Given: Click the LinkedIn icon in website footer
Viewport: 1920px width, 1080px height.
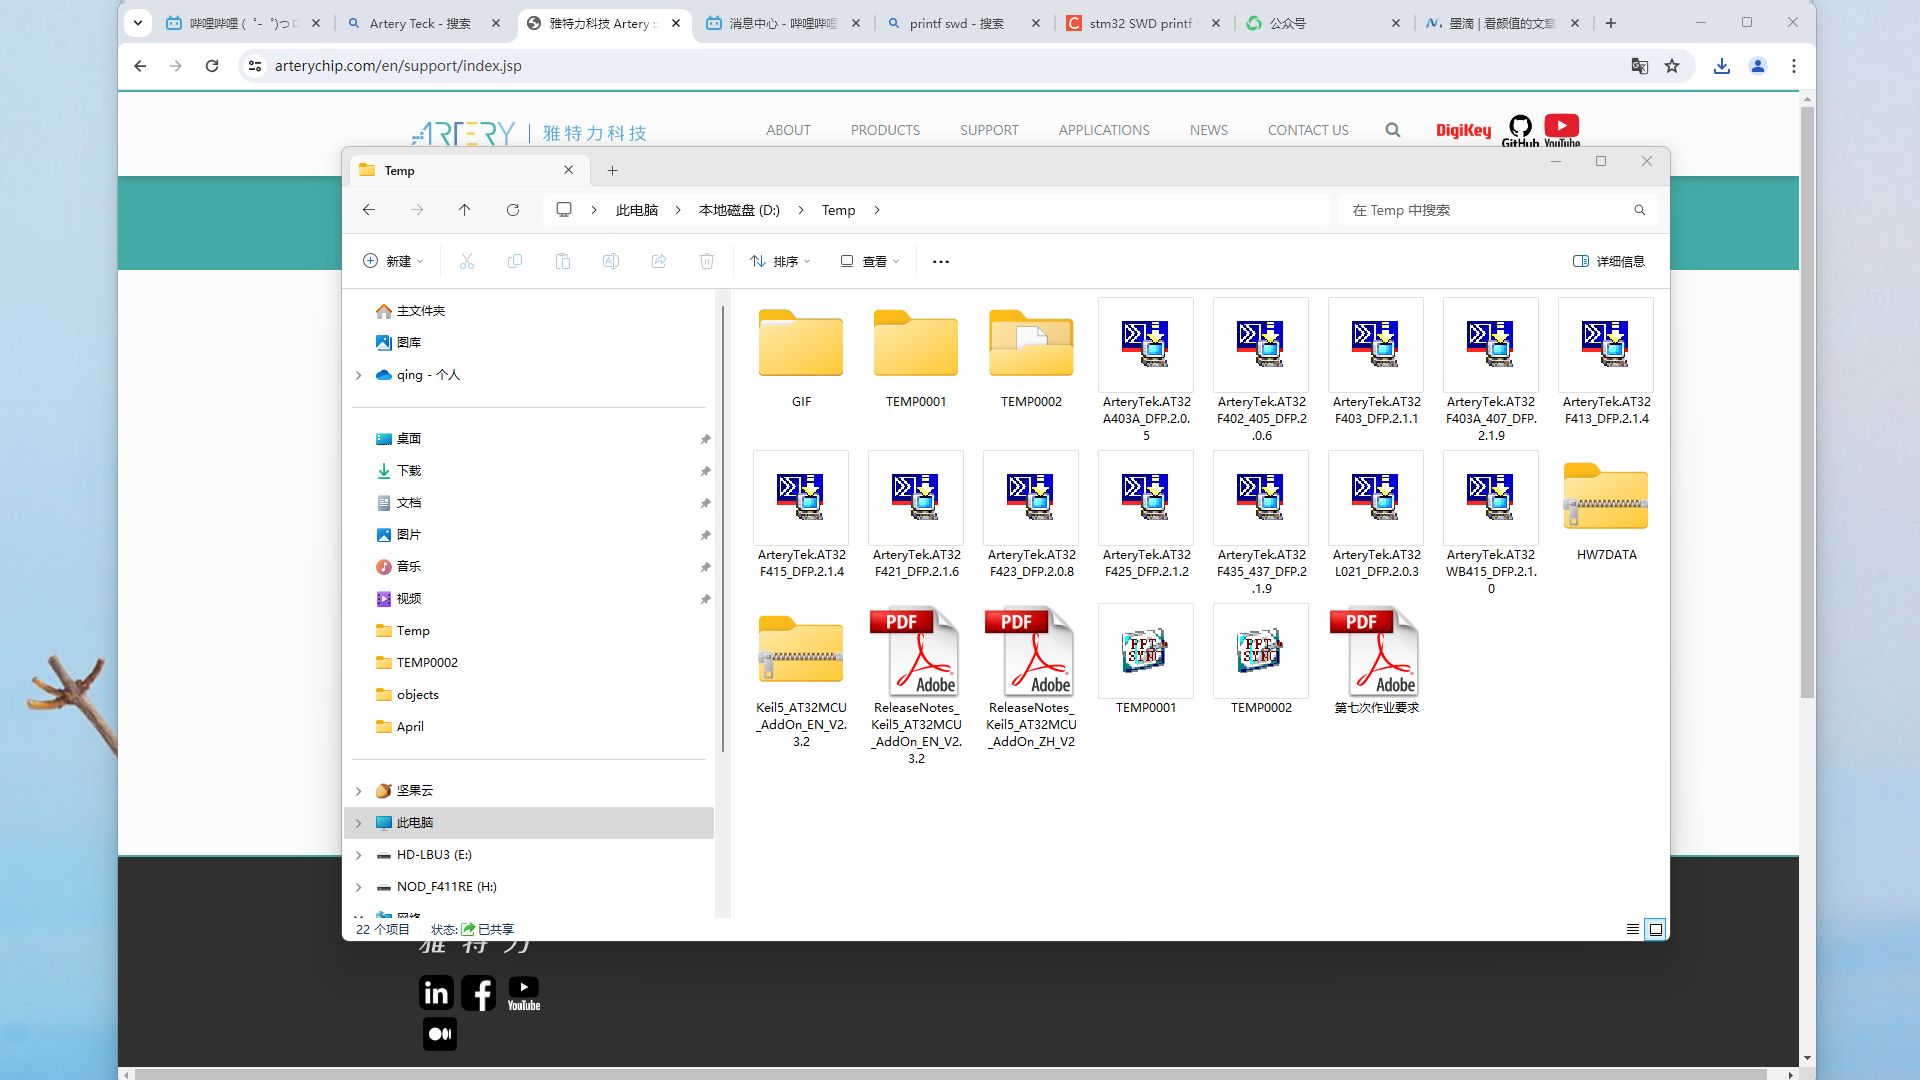Looking at the screenshot, I should (x=436, y=993).
